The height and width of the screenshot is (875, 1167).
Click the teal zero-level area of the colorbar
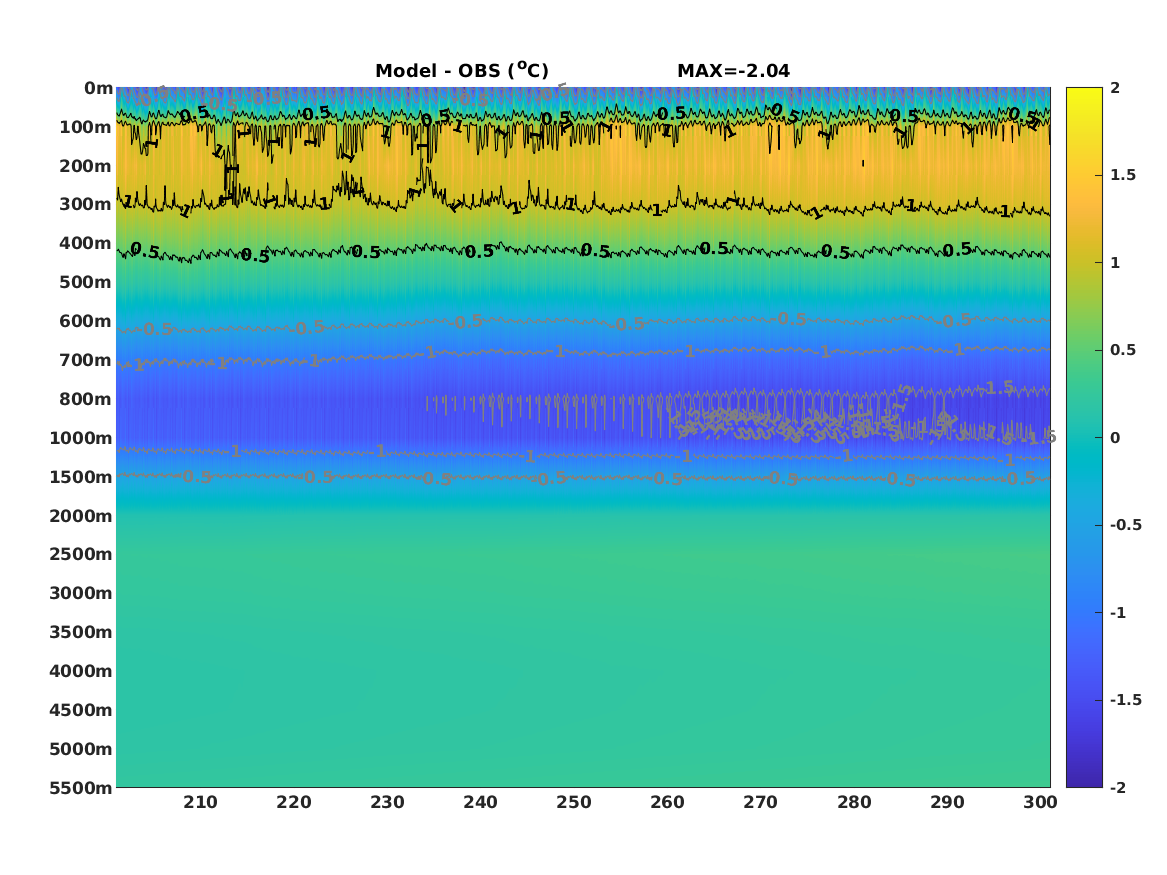pos(1084,438)
